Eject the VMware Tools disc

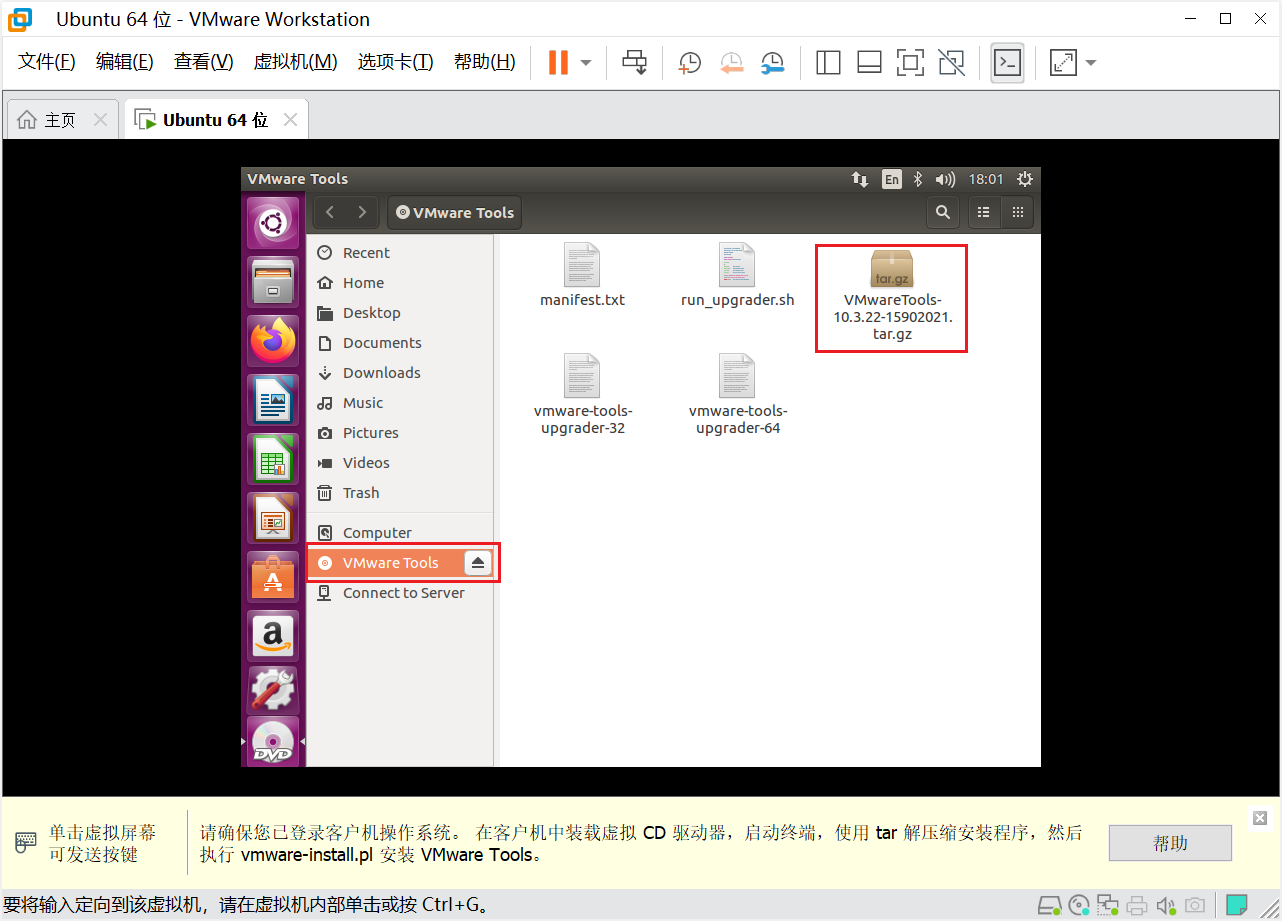click(478, 563)
